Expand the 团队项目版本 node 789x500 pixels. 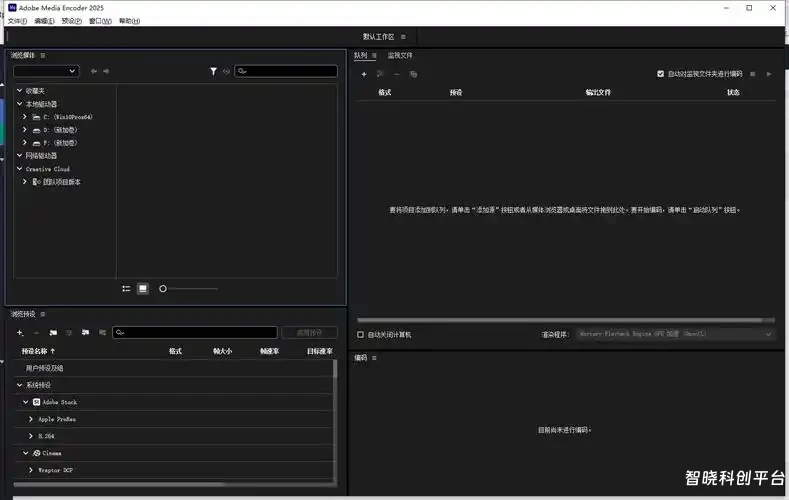click(x=25, y=182)
